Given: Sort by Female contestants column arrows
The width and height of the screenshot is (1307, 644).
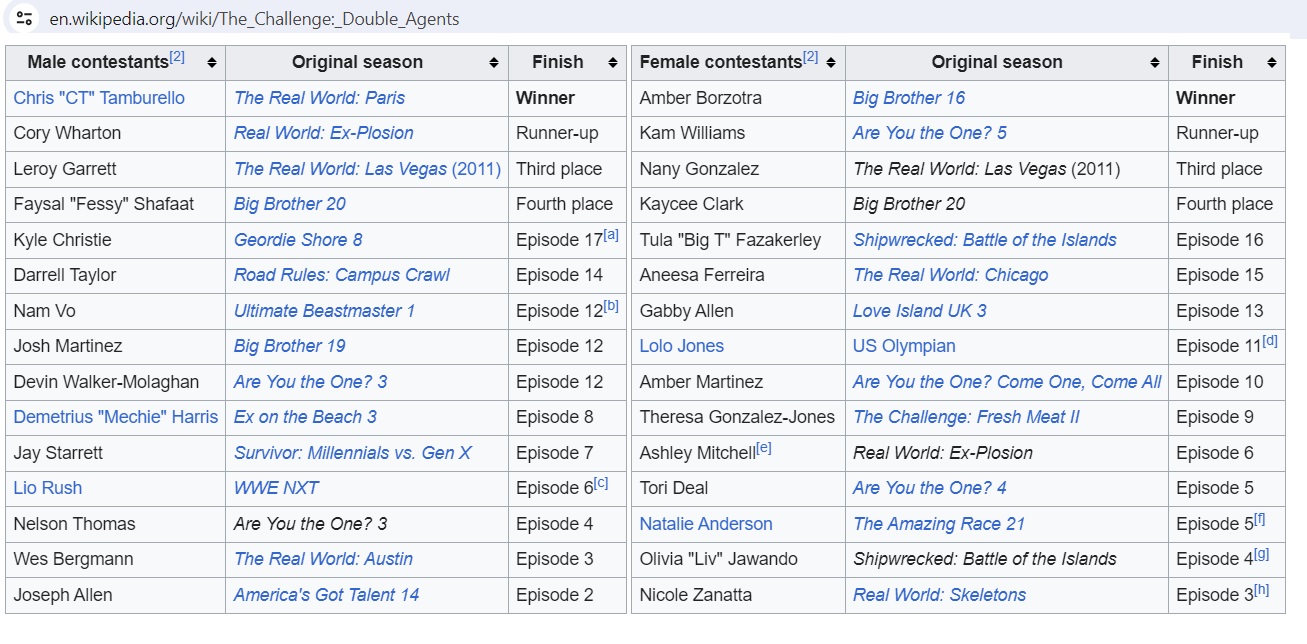Looking at the screenshot, I should point(831,63).
